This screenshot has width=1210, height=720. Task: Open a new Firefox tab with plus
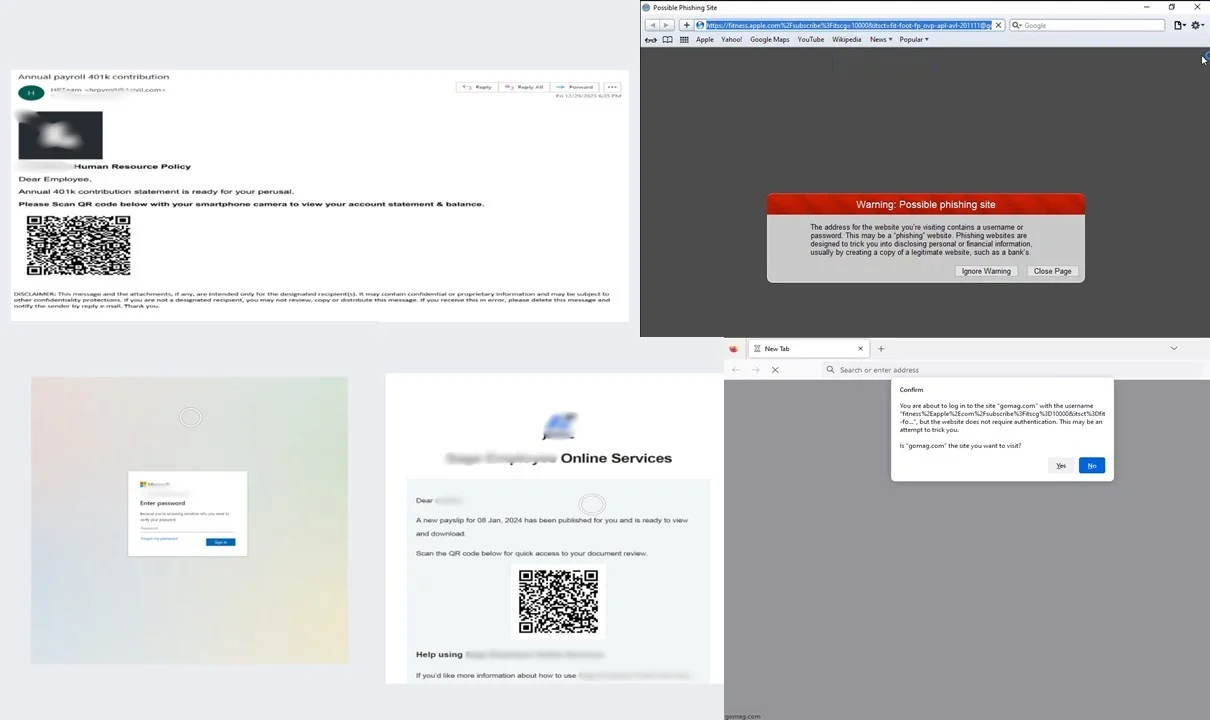point(881,349)
